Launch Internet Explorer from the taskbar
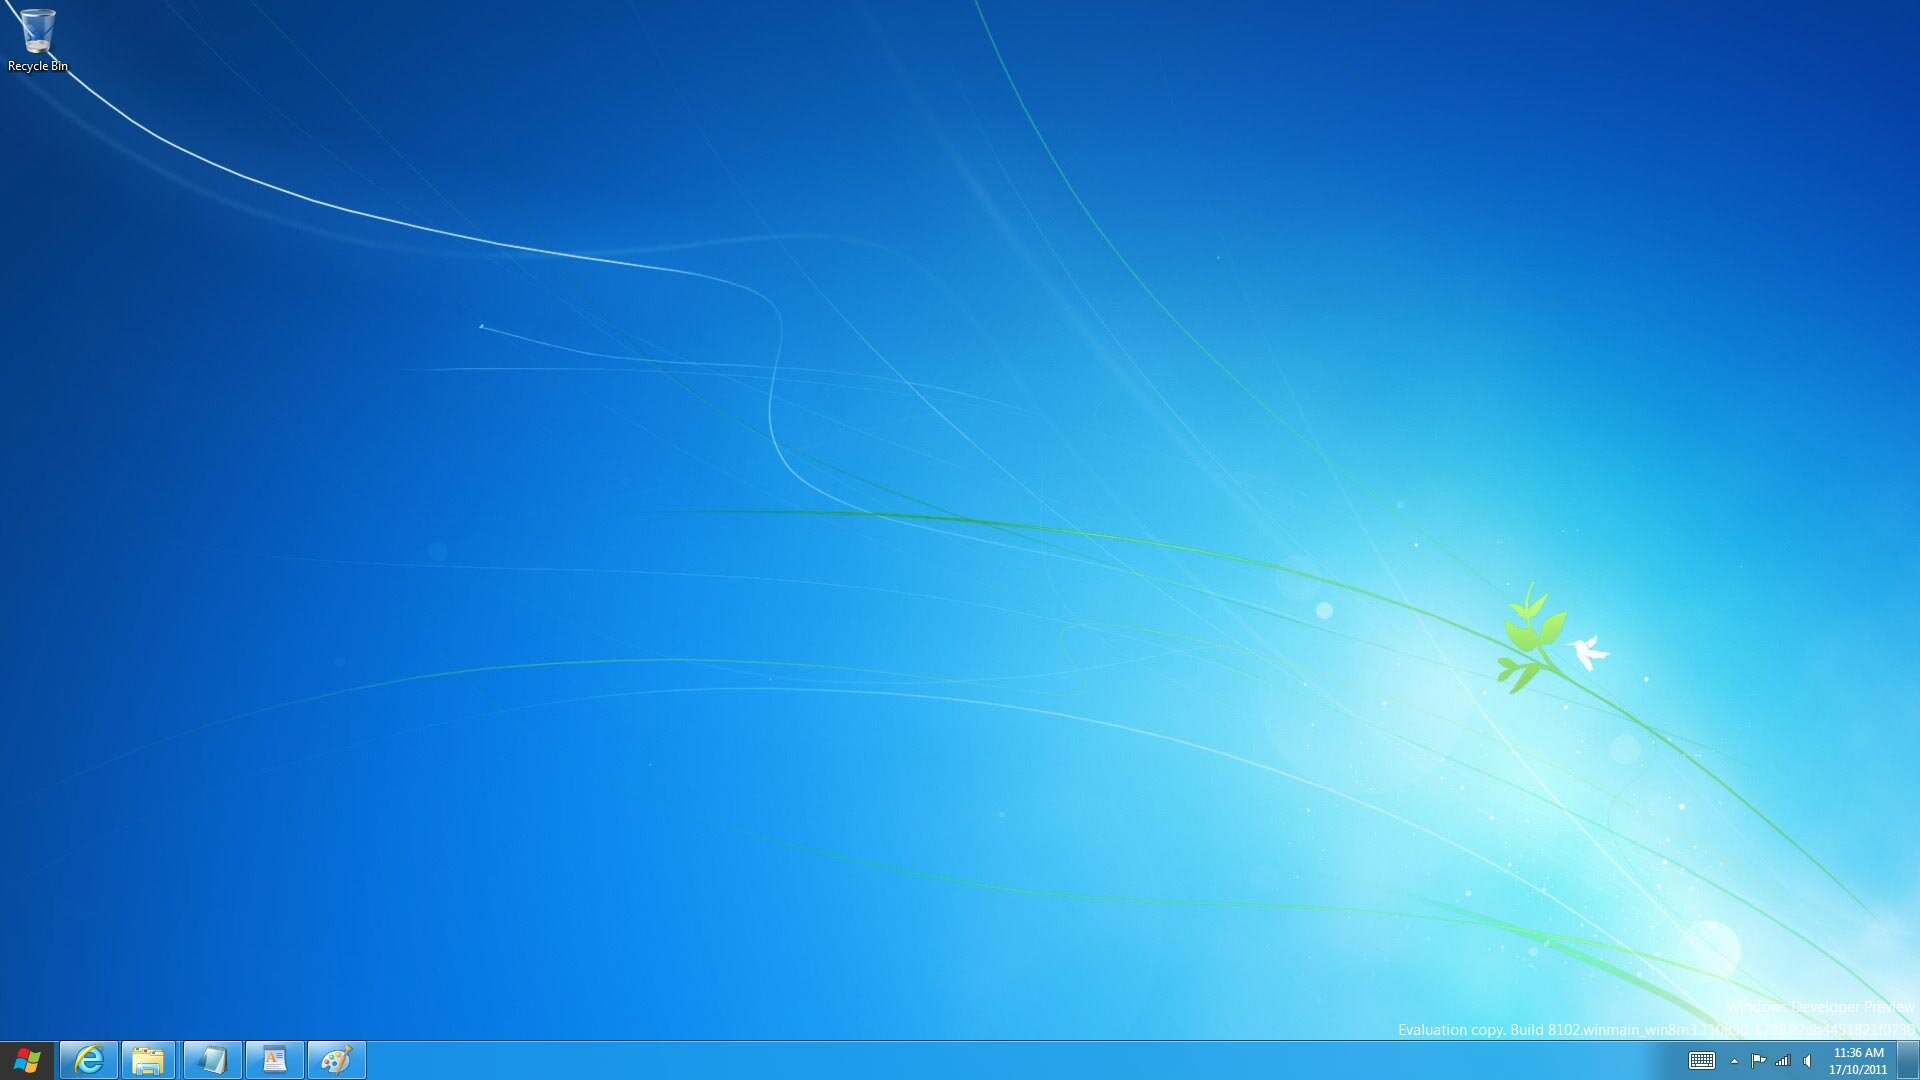The image size is (1920, 1080). coord(89,1060)
